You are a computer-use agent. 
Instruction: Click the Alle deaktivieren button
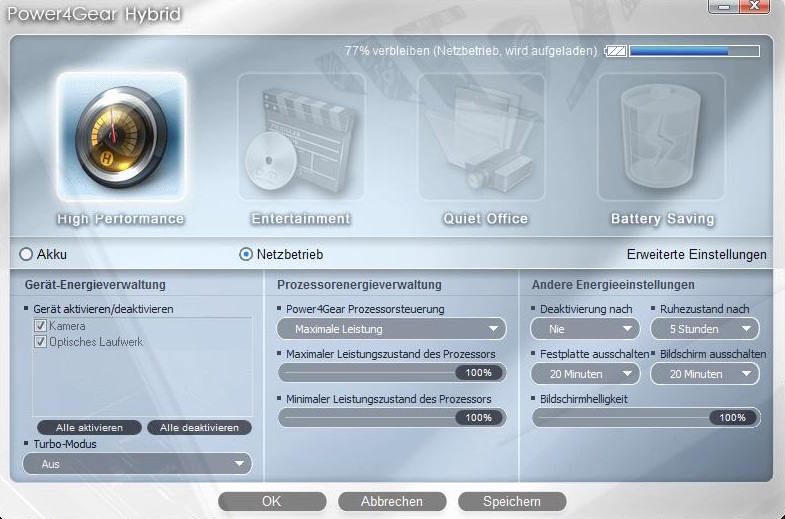click(x=199, y=427)
